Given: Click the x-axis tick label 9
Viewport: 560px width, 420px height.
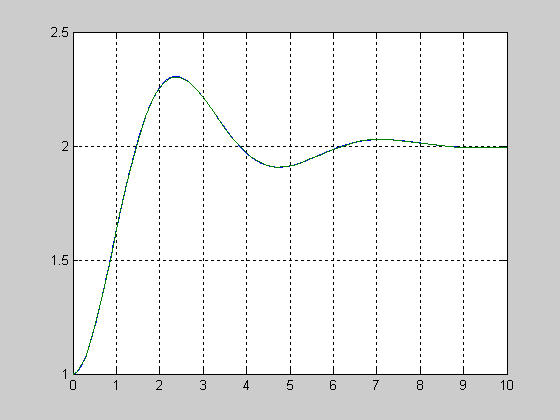Looking at the screenshot, I should point(463,385).
